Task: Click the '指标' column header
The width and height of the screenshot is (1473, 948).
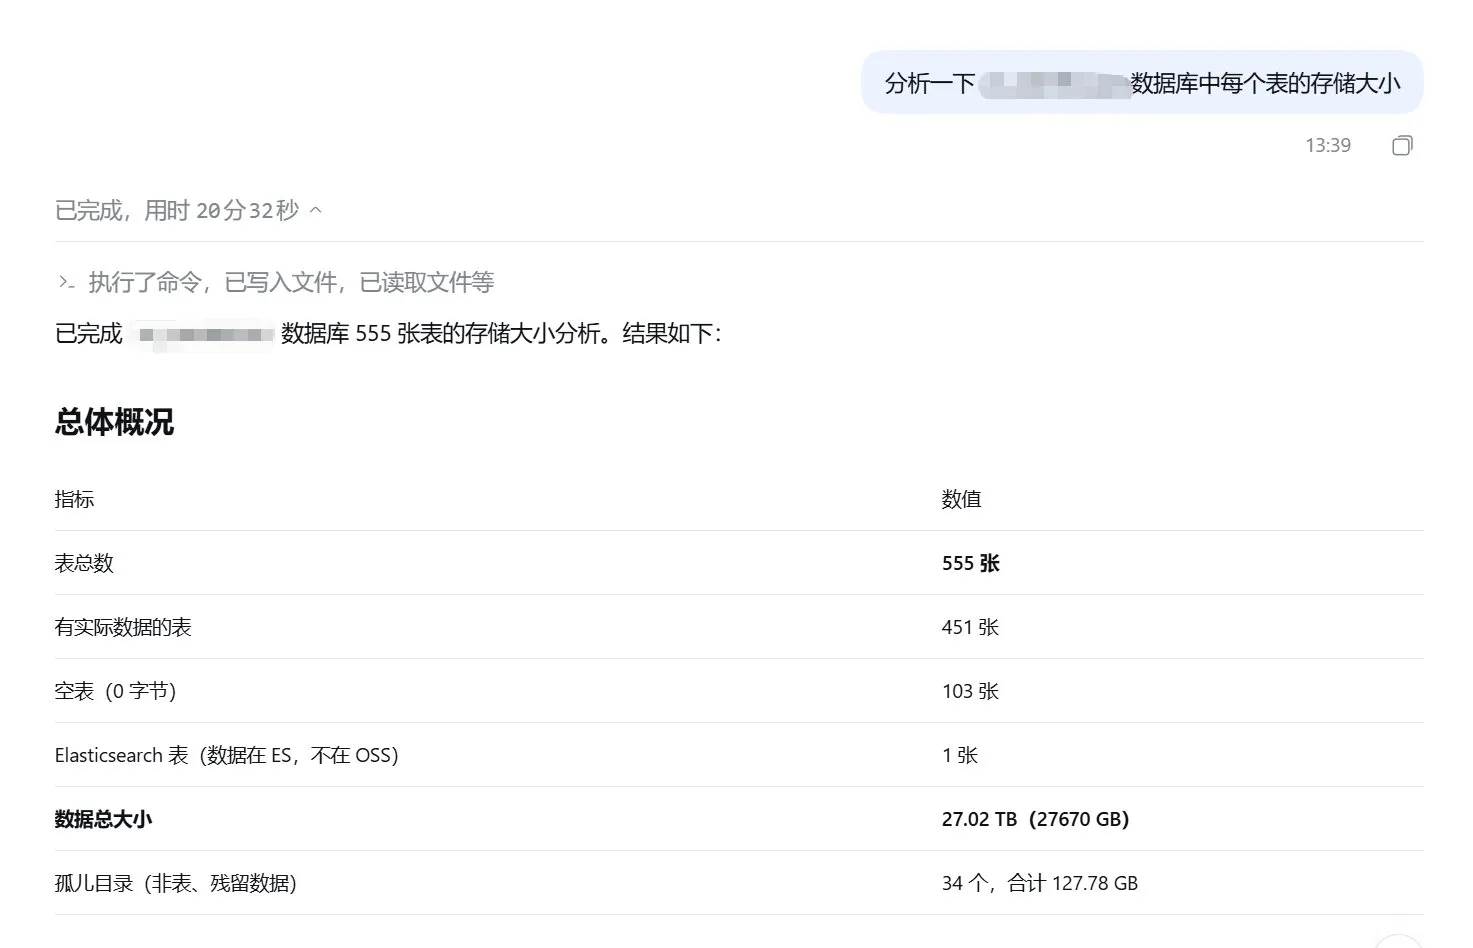Action: click(x=74, y=499)
